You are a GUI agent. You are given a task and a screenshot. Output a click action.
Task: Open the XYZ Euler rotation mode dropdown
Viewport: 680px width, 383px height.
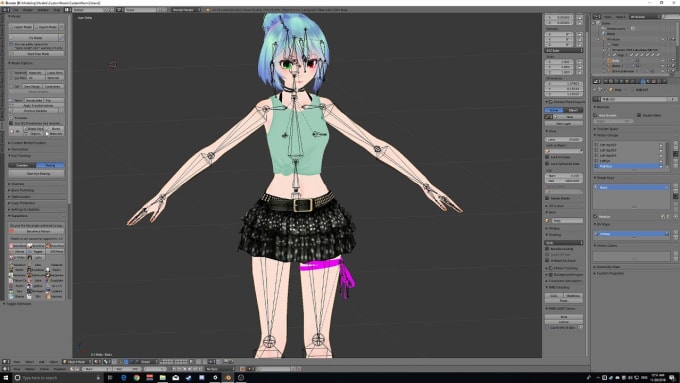pos(564,50)
